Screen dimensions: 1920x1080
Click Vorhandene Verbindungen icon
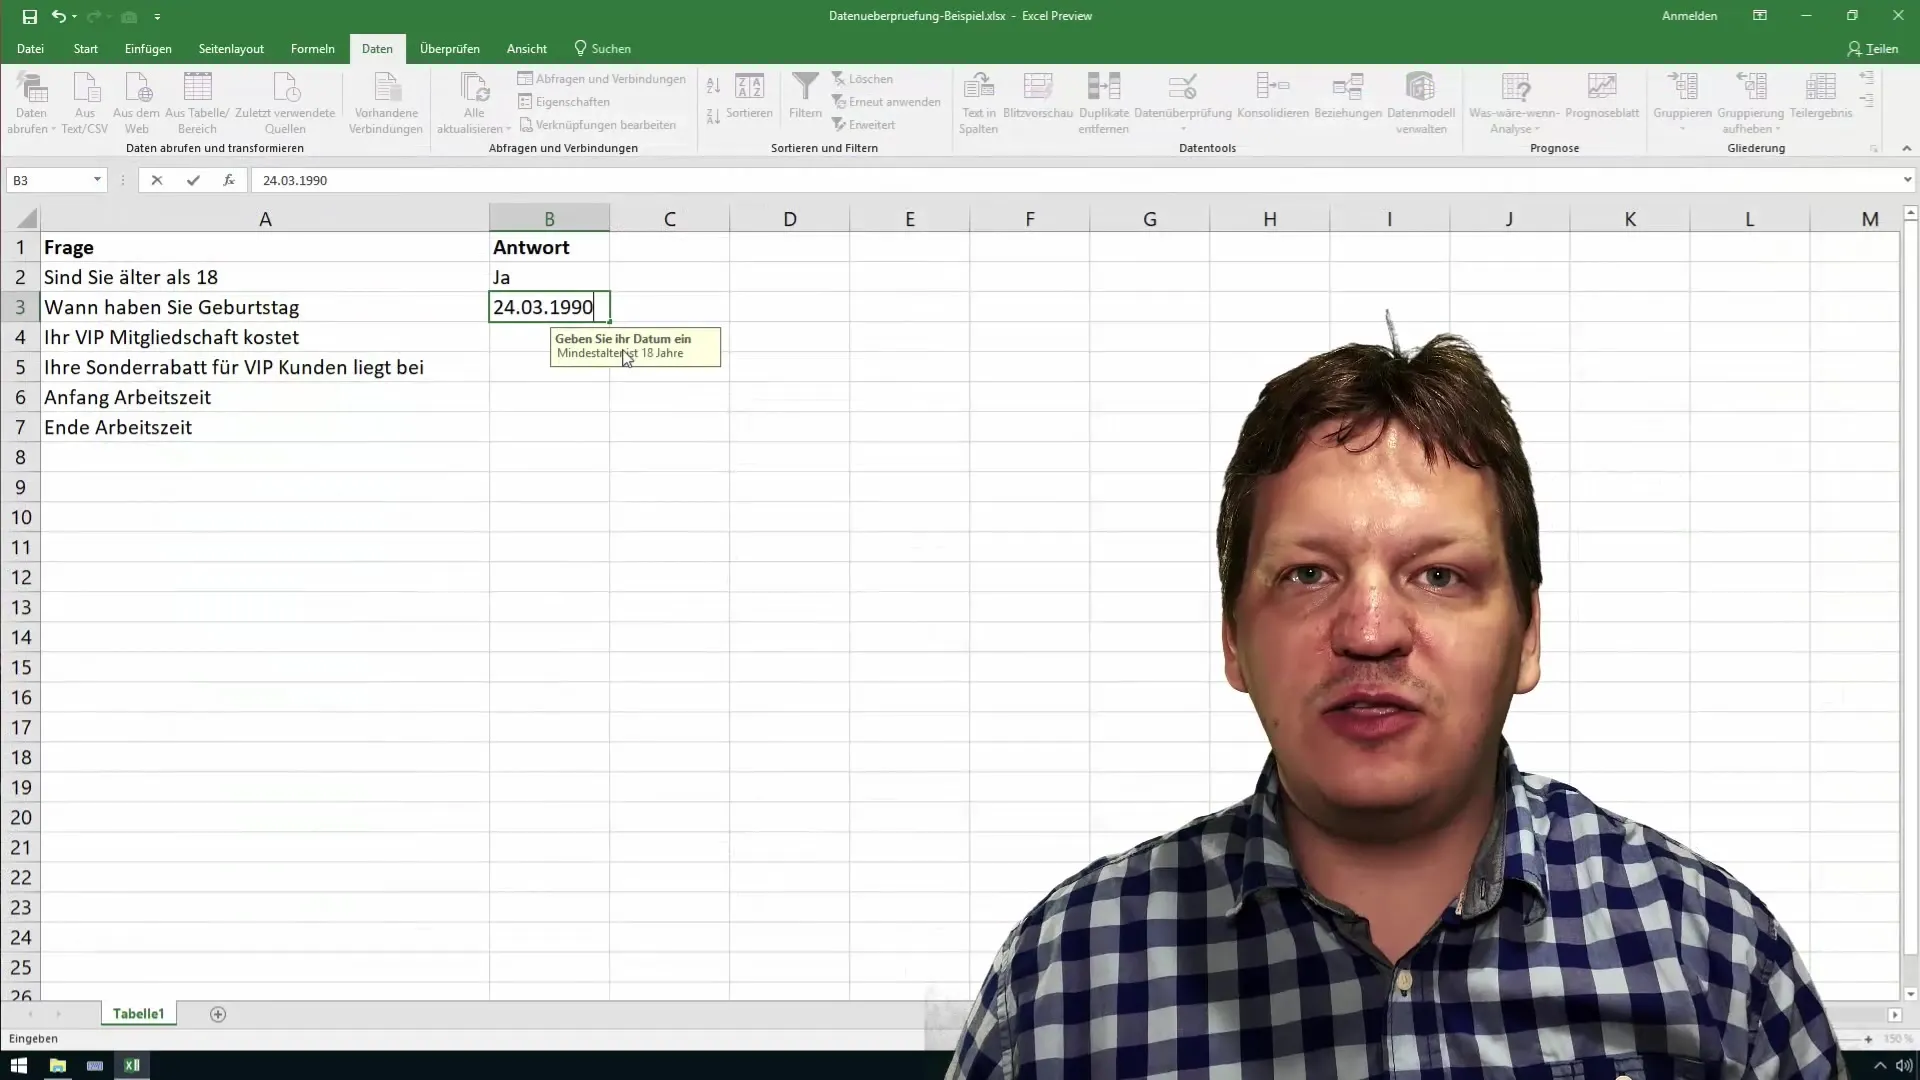point(386,104)
